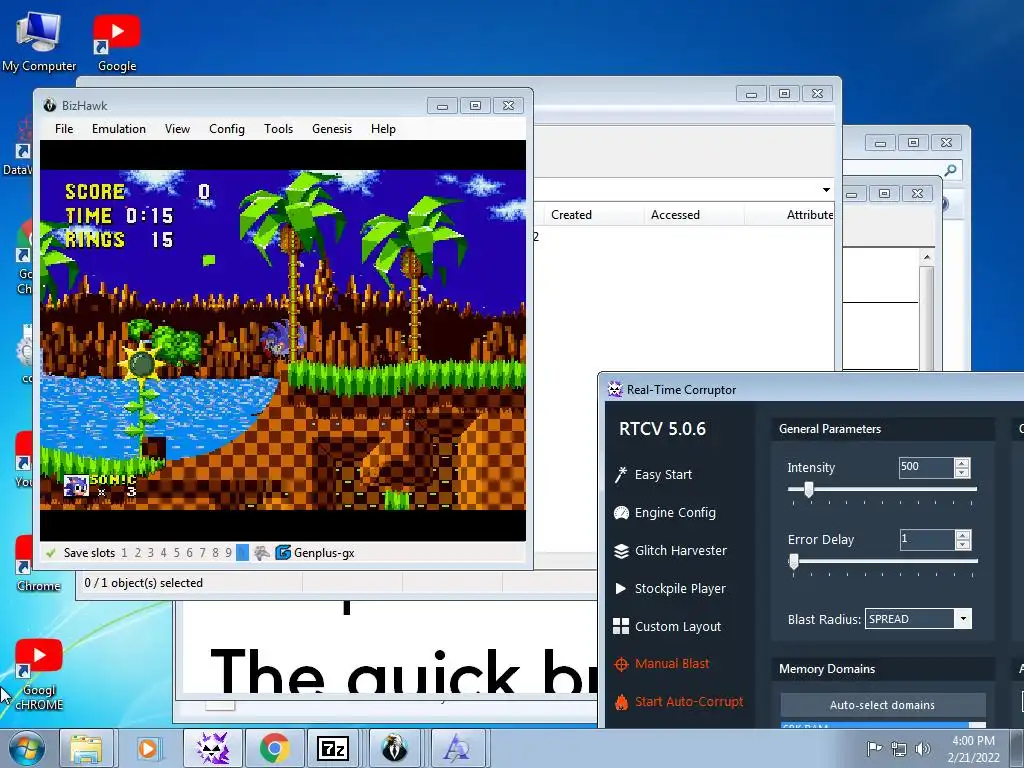
Task: Decrease Error Delay with the down arrow
Action: coord(962,544)
